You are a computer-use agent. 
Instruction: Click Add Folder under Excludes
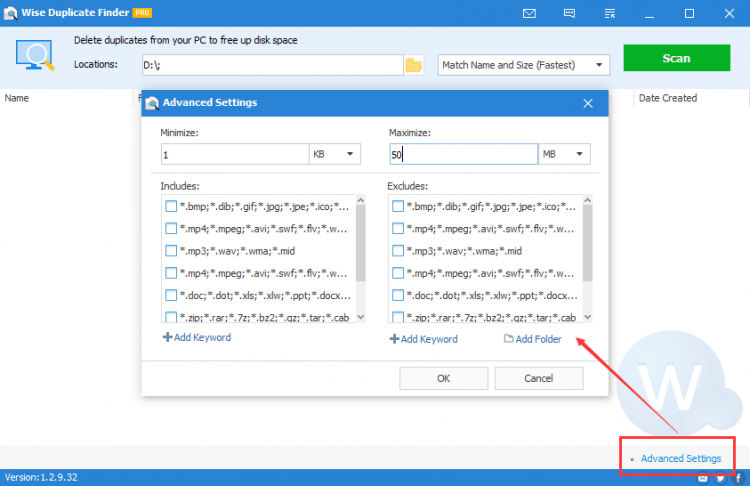[533, 339]
